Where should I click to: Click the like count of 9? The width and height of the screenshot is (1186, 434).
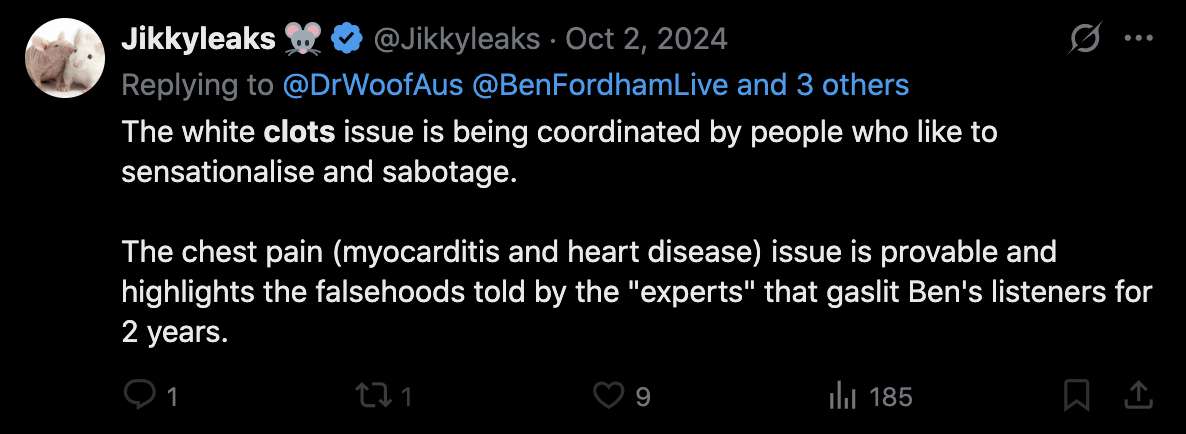643,397
